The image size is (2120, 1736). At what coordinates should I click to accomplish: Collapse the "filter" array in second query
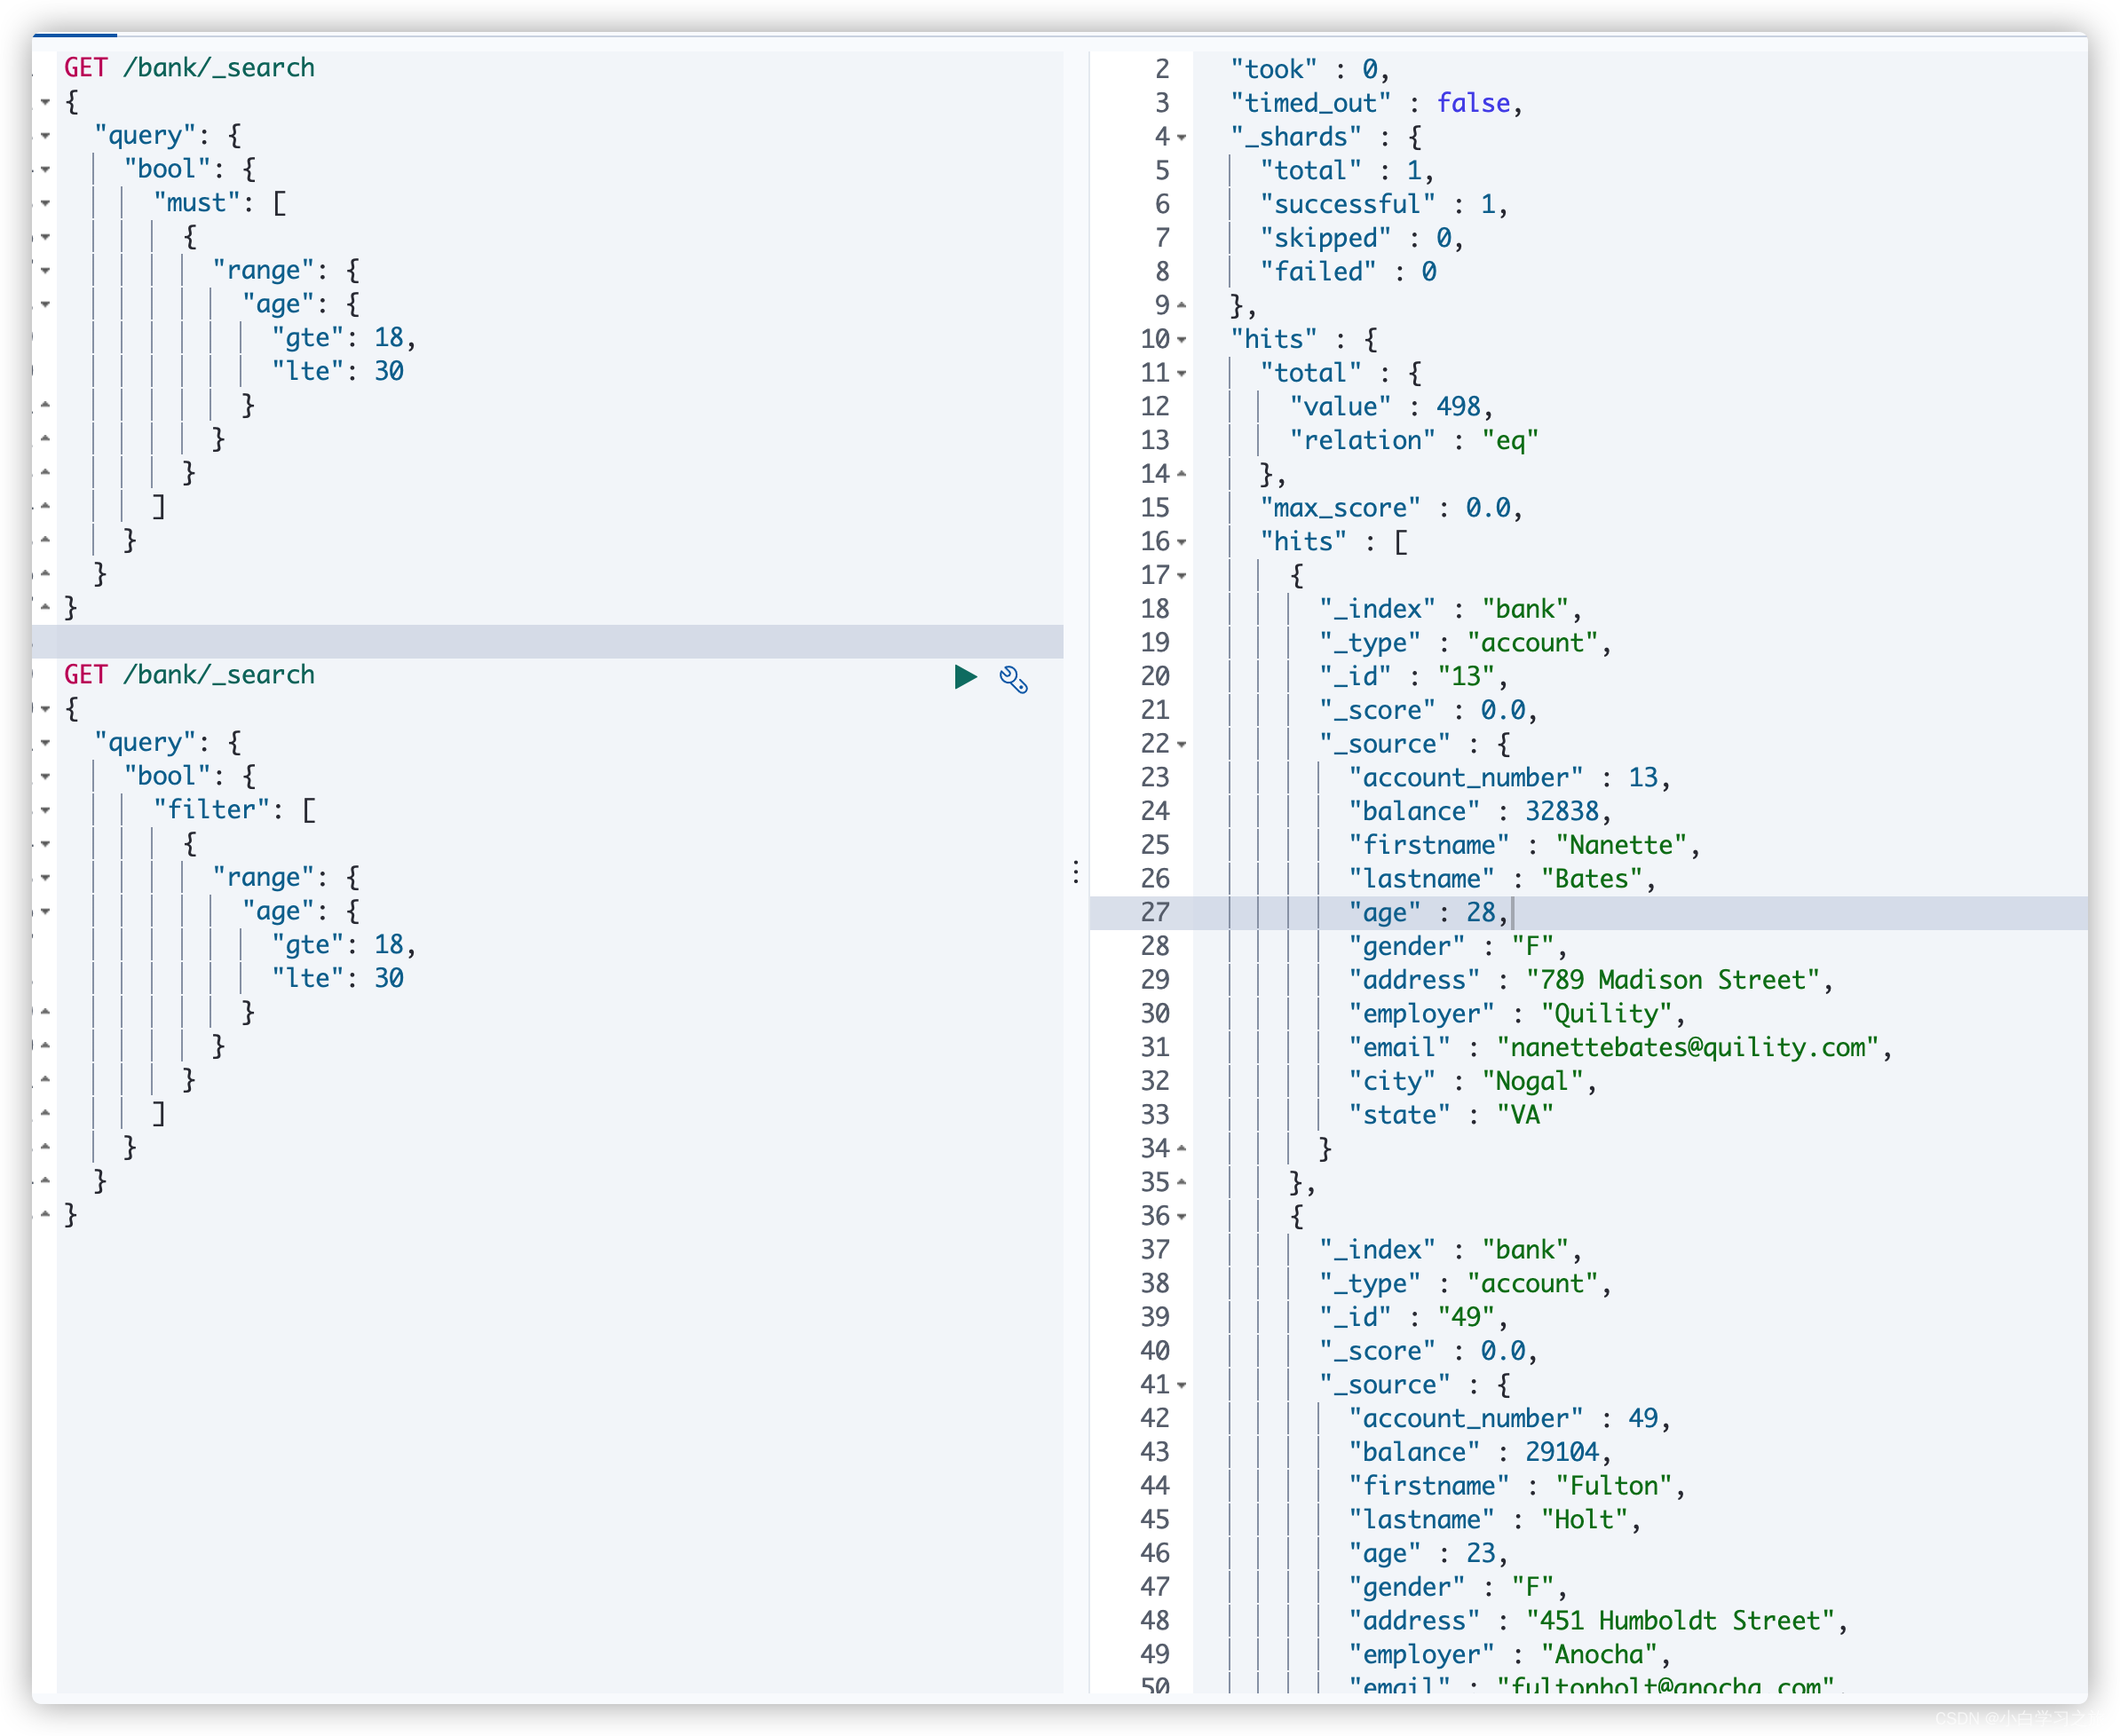(x=46, y=810)
